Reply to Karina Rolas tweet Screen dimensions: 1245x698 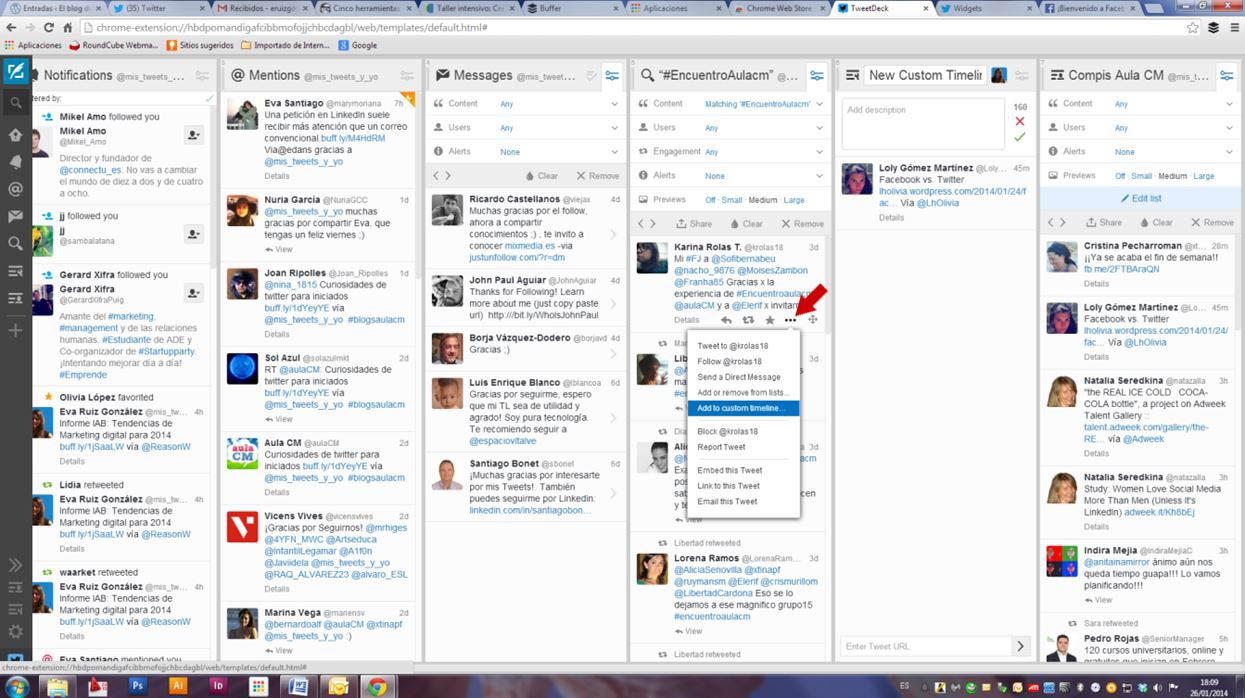tap(726, 320)
